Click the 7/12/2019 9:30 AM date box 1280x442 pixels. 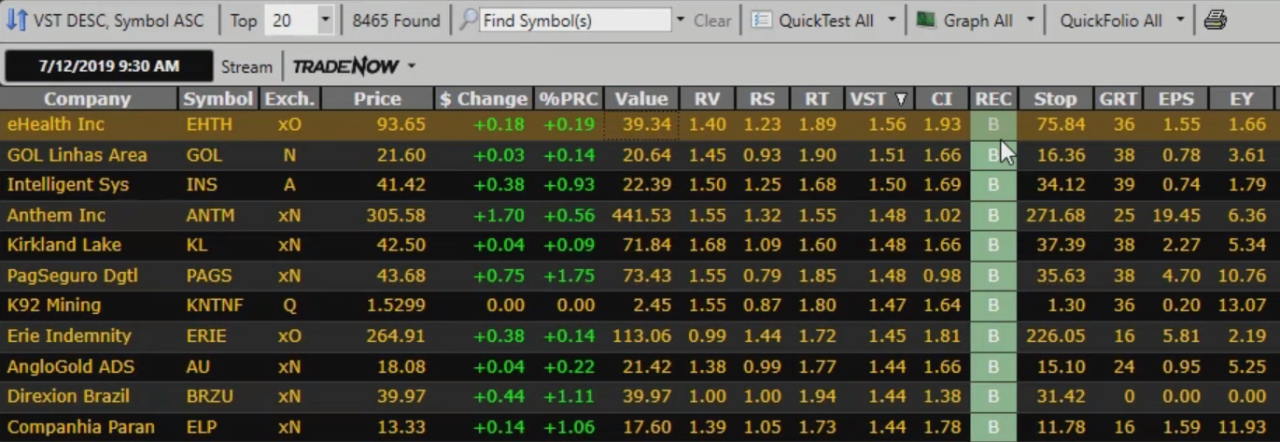[109, 66]
